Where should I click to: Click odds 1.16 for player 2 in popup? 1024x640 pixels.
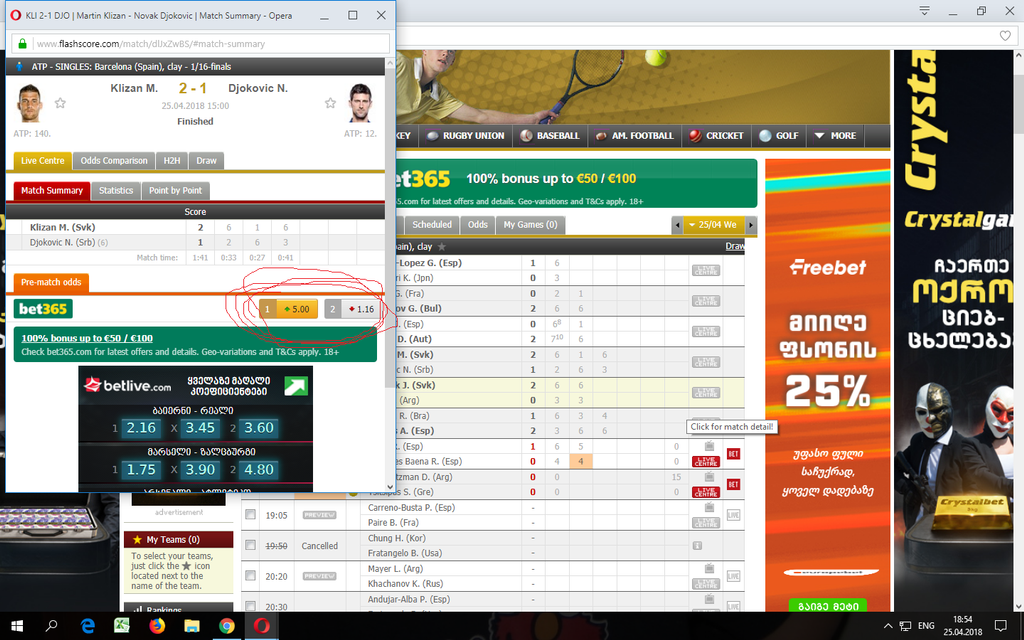[x=351, y=309]
